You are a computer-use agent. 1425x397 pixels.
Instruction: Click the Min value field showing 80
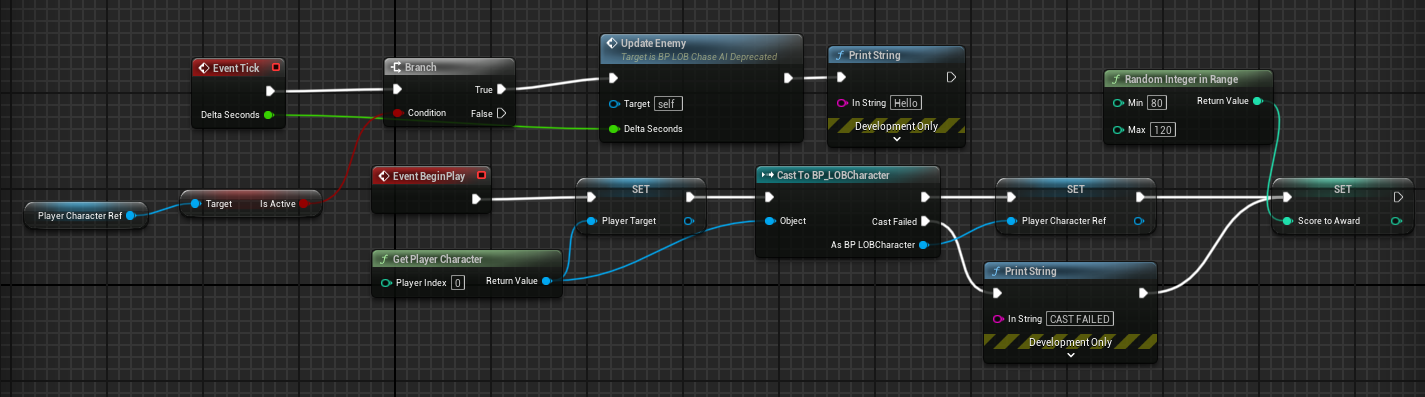click(1159, 102)
